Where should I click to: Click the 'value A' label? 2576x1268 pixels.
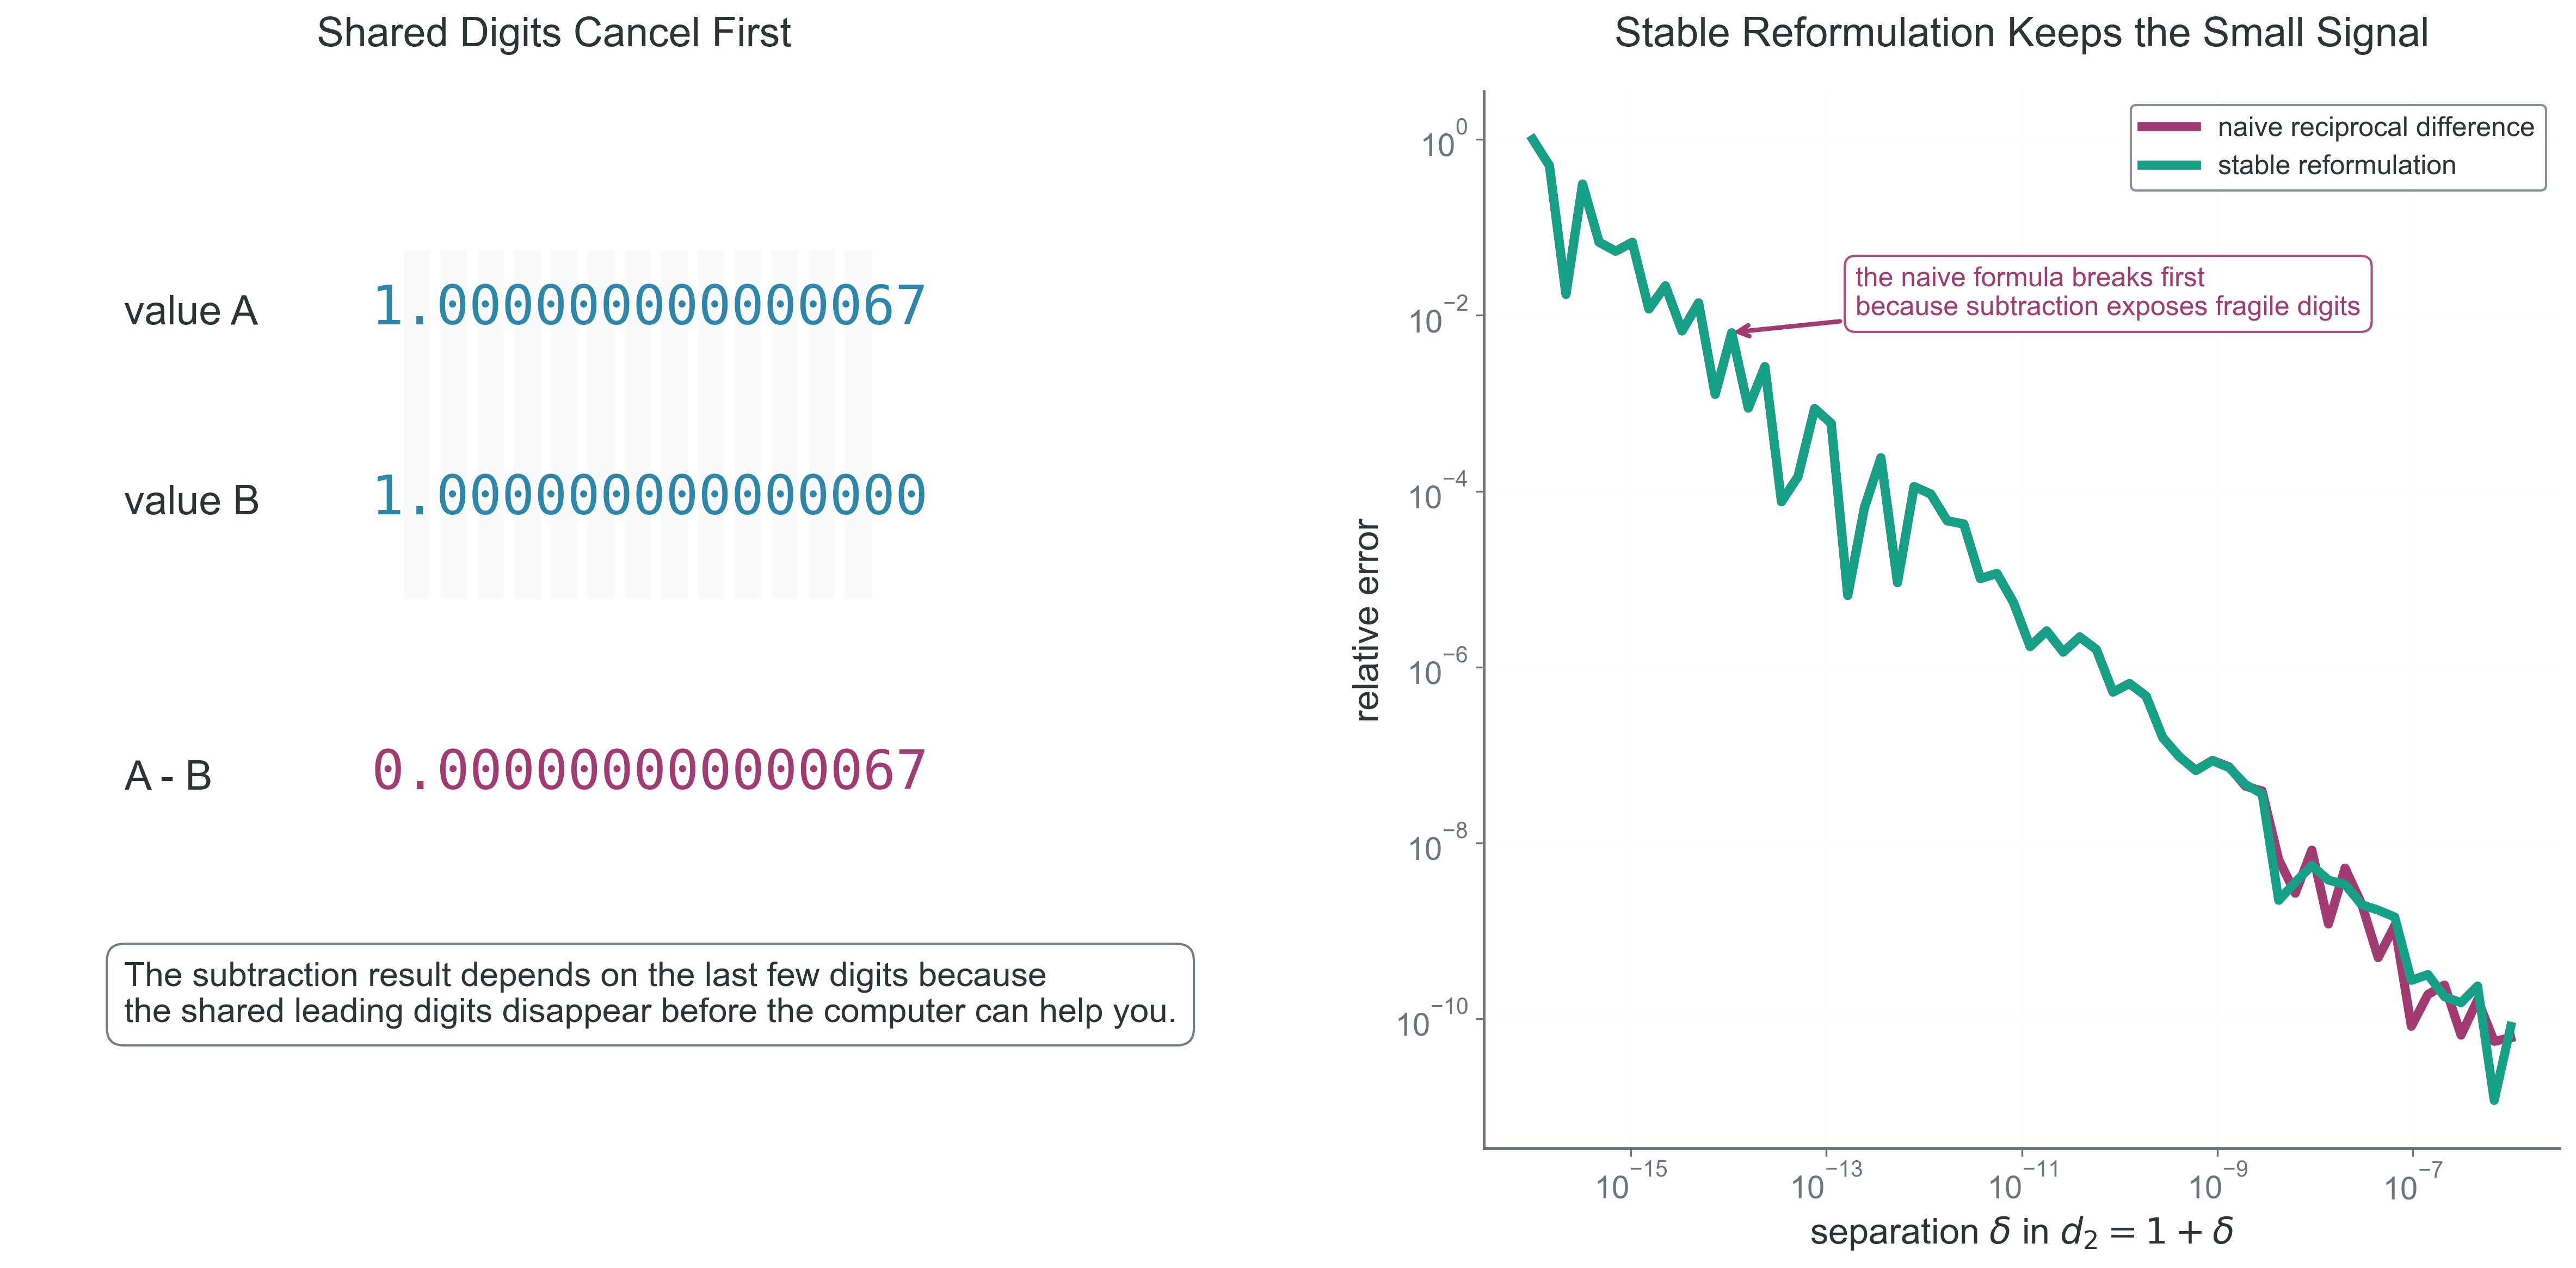191,311
